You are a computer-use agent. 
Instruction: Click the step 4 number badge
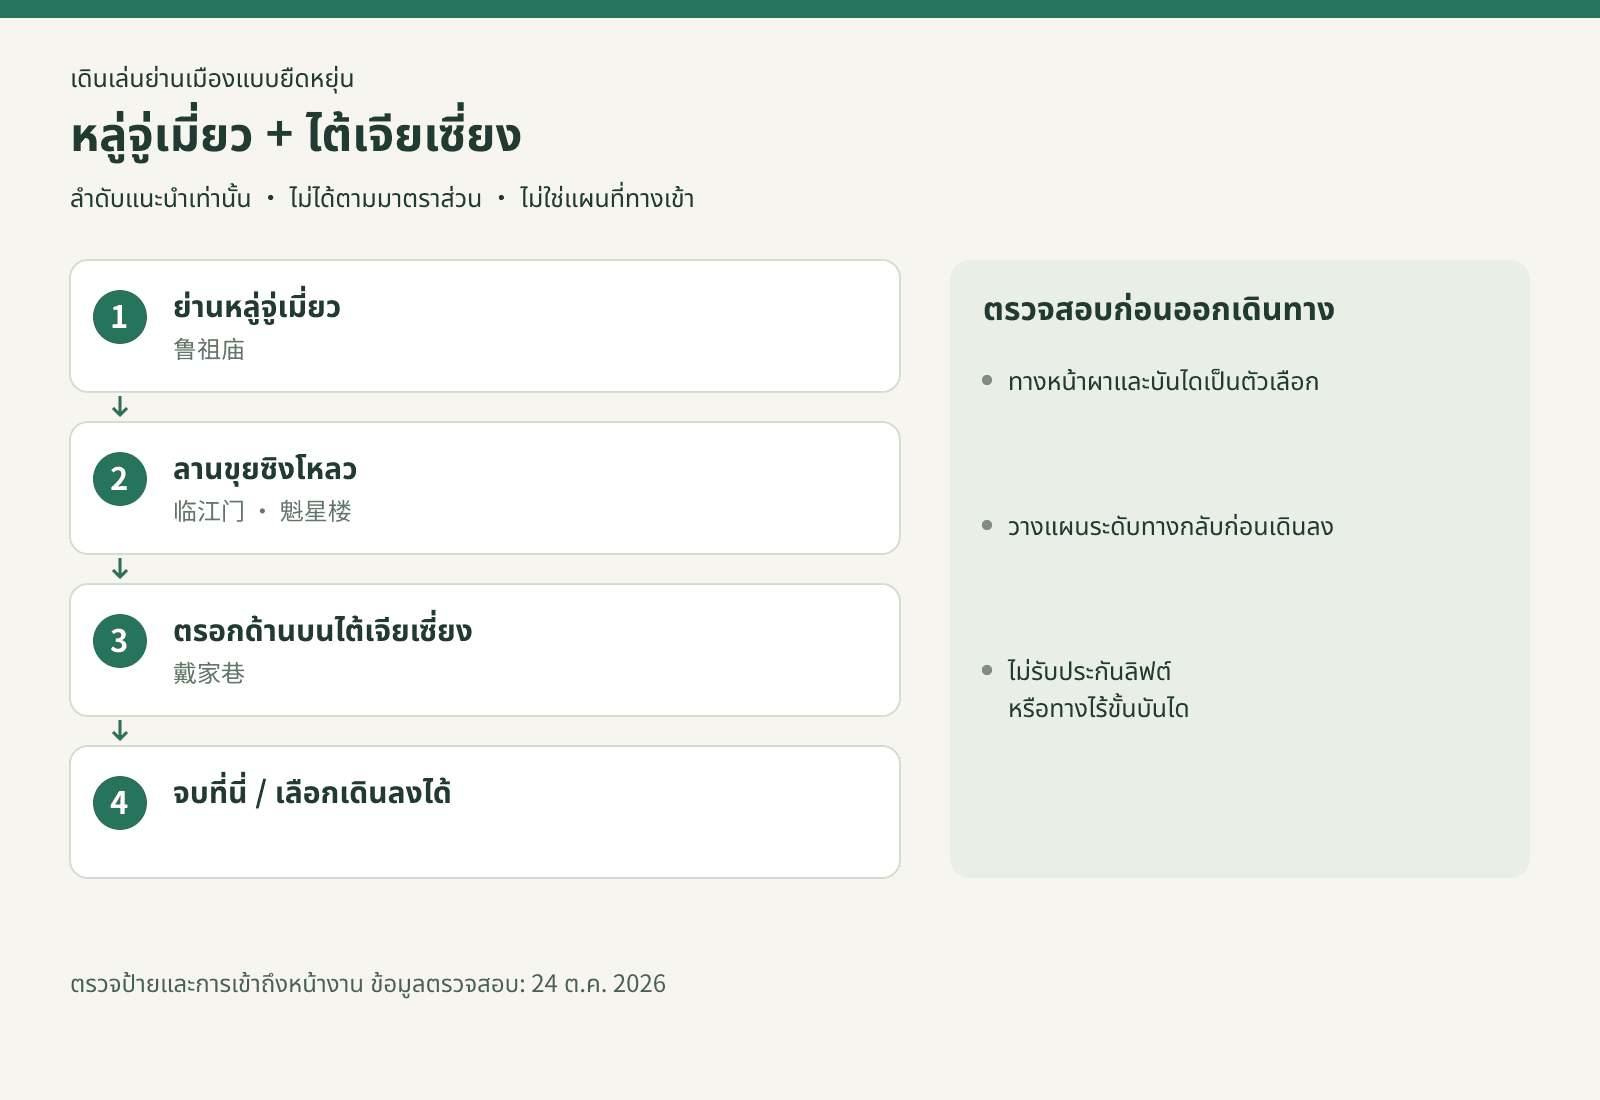click(120, 803)
